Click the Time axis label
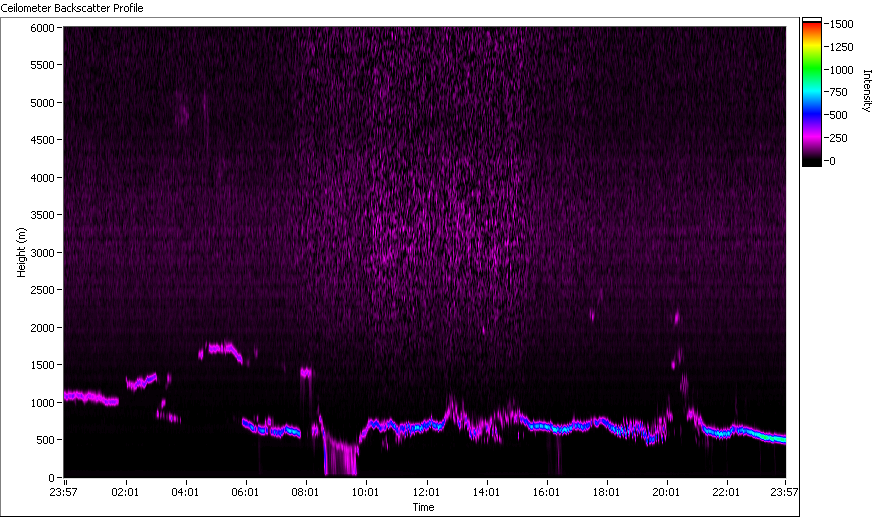Viewport: 876px width, 517px height. click(423, 507)
